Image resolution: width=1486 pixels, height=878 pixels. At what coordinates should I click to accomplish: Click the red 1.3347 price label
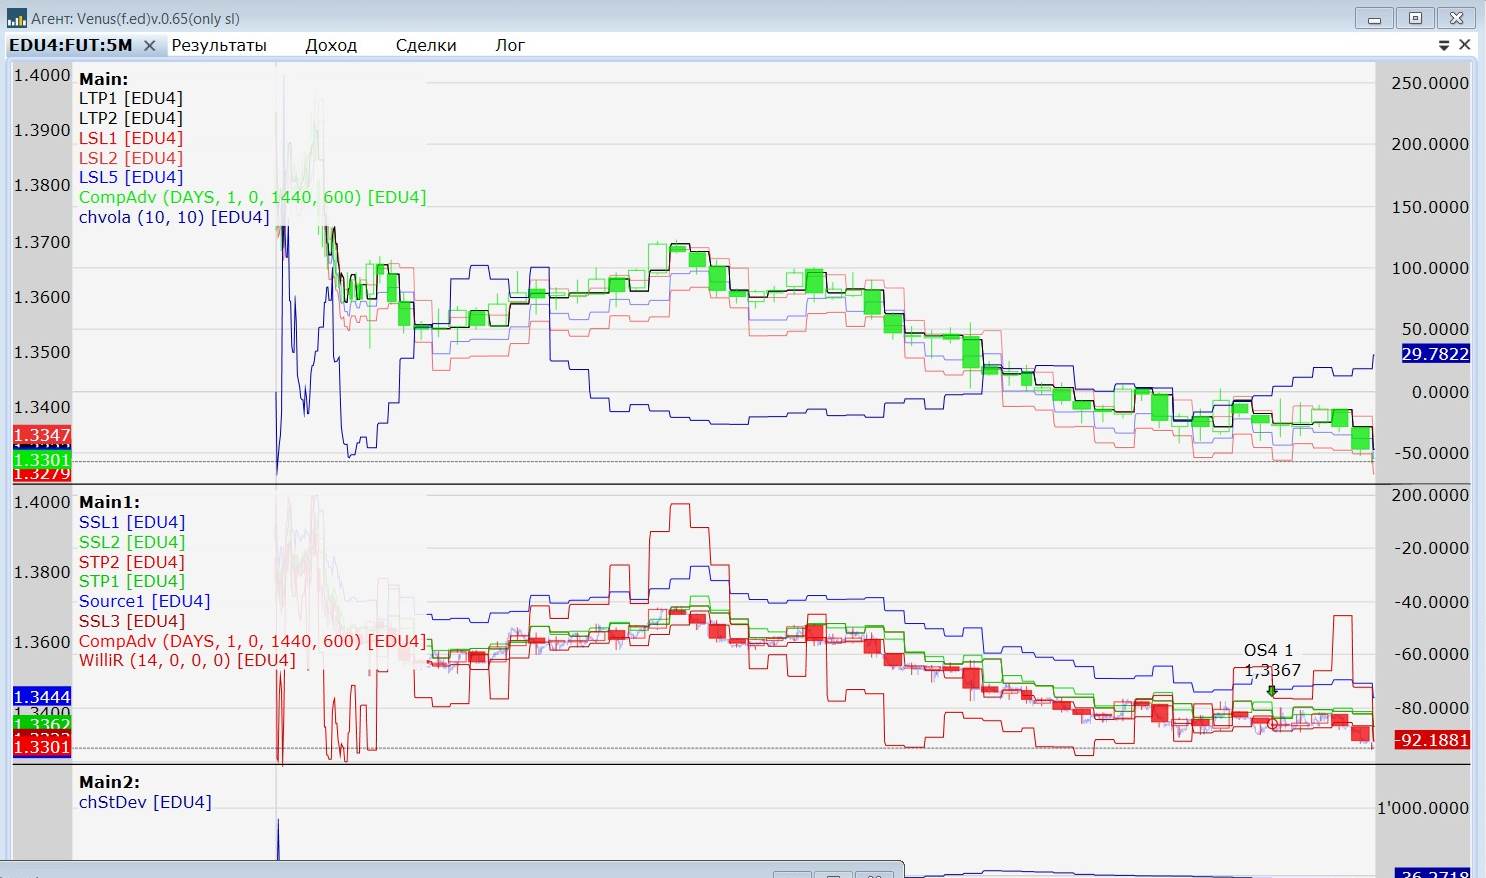click(x=42, y=435)
